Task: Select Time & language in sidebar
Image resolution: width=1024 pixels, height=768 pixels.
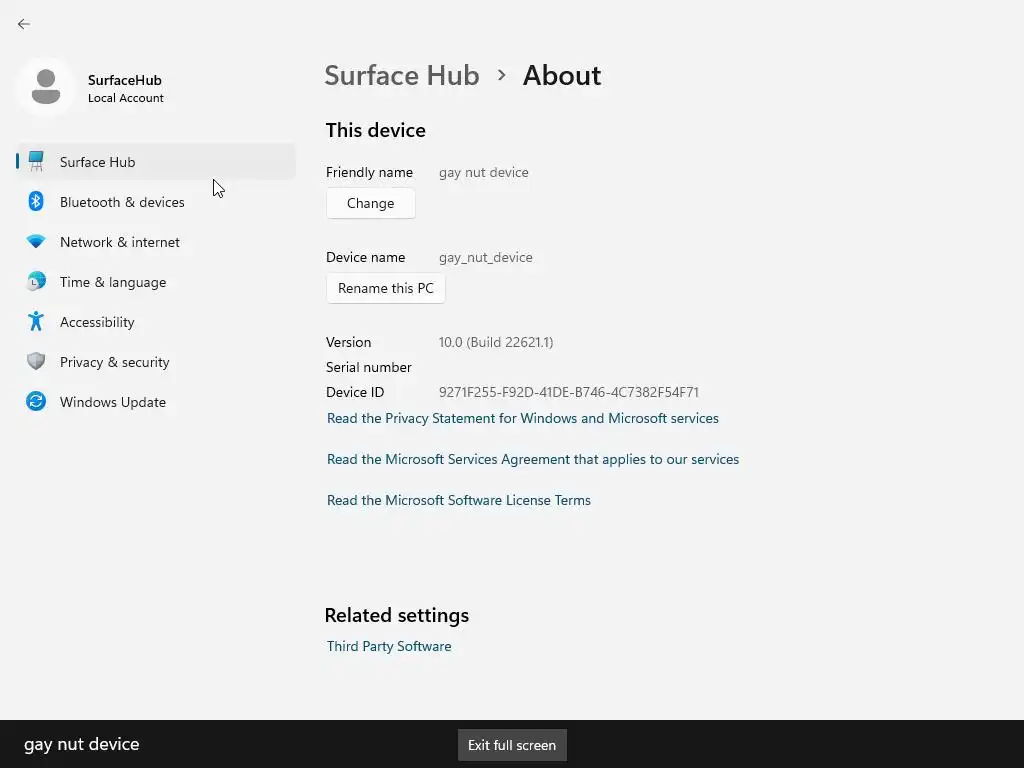Action: coord(113,282)
